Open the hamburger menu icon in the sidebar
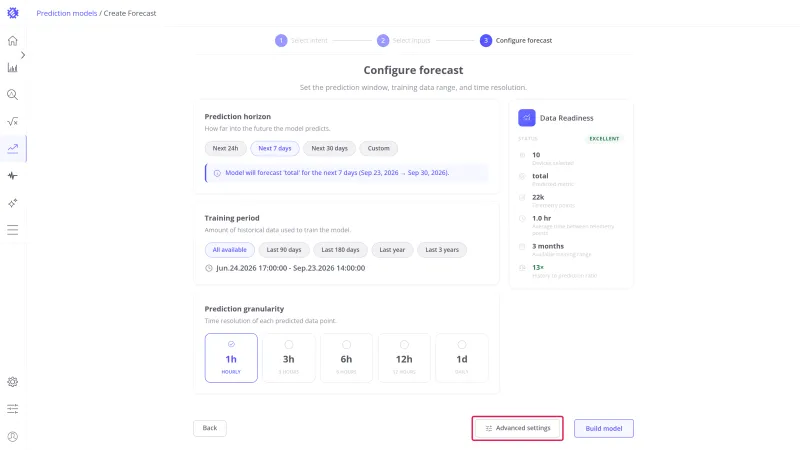 click(x=13, y=230)
